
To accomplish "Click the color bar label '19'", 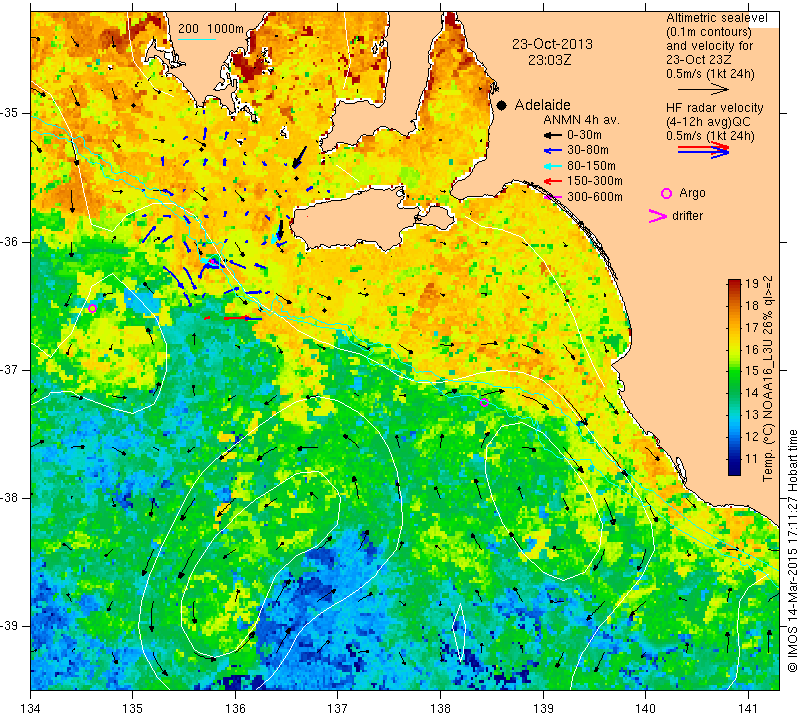I will 752,284.
